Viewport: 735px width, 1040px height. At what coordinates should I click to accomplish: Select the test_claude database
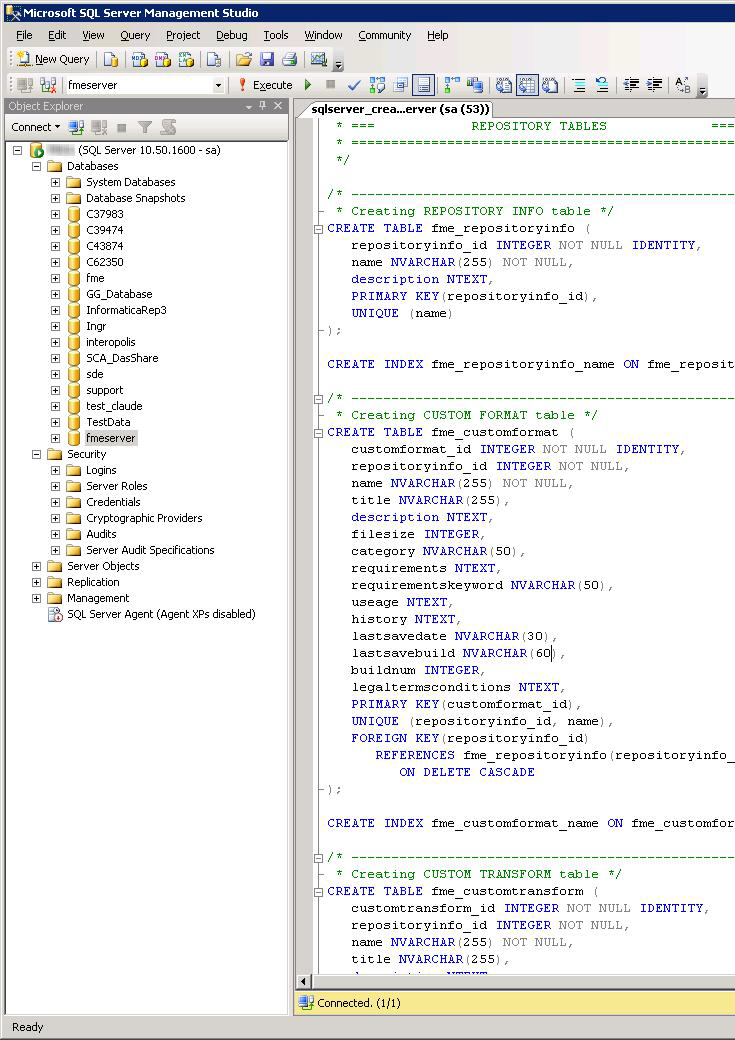113,406
